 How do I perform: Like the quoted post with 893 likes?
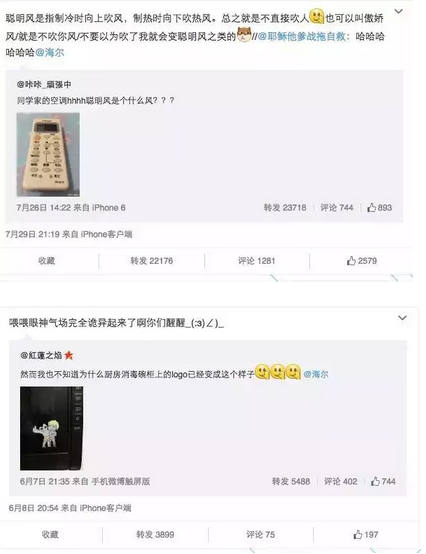click(x=379, y=207)
